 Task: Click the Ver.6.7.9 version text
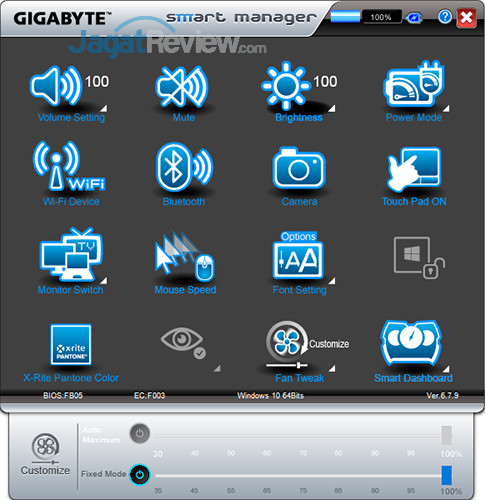(x=442, y=396)
